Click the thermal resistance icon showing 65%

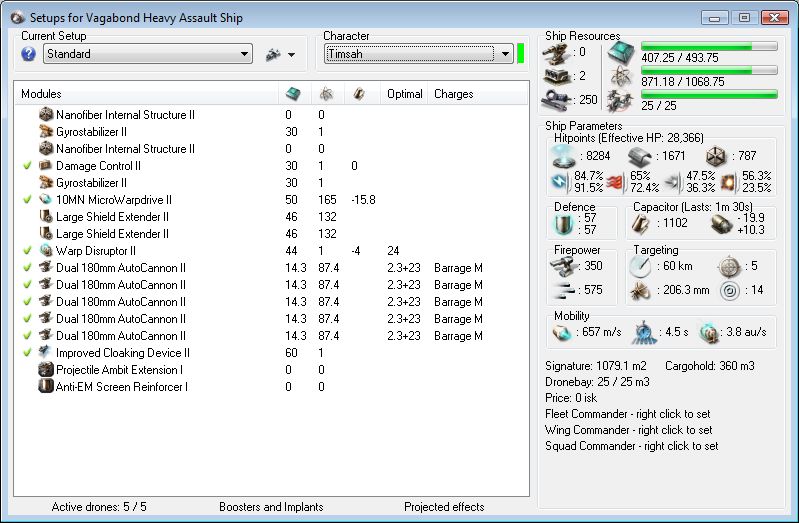617,181
